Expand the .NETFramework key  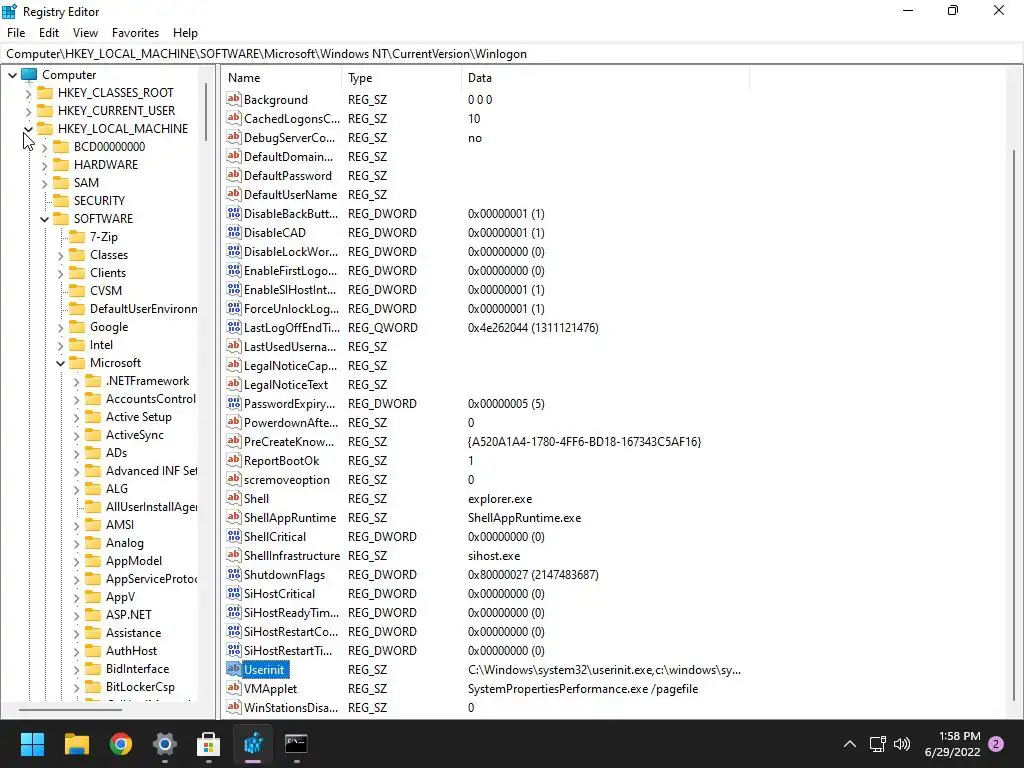pyautogui.click(x=76, y=382)
